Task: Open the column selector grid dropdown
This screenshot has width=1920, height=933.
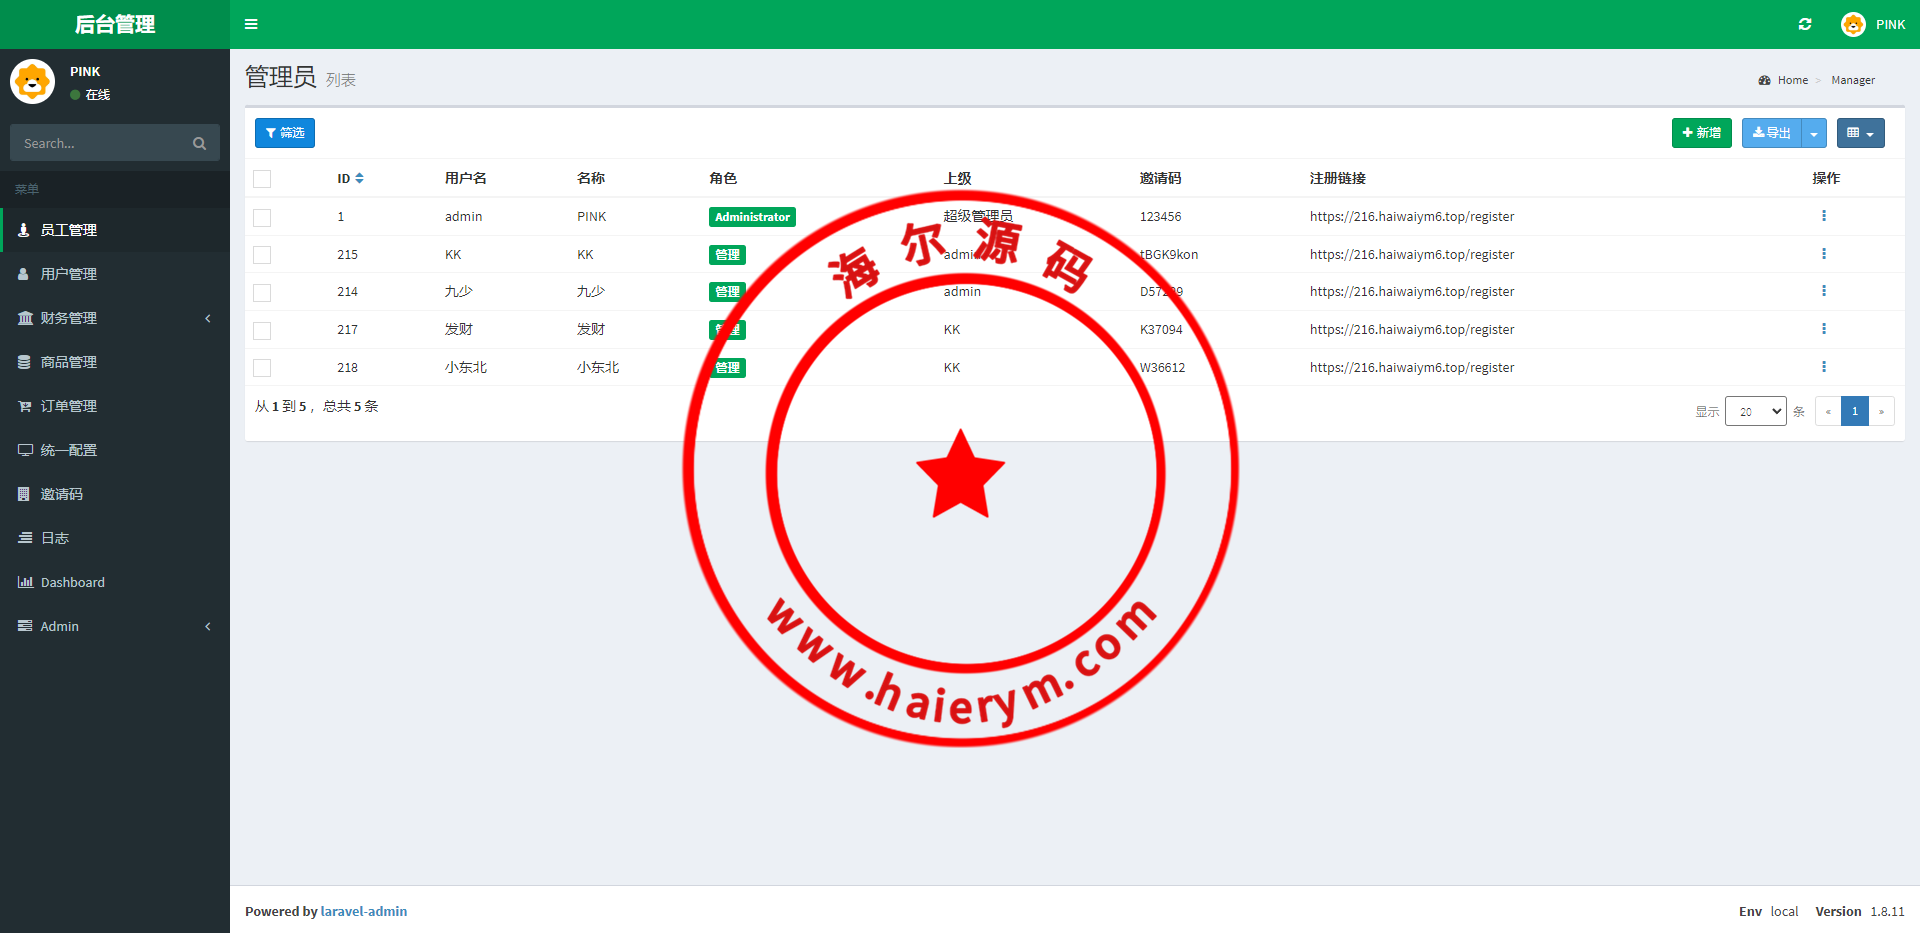Action: (1860, 133)
